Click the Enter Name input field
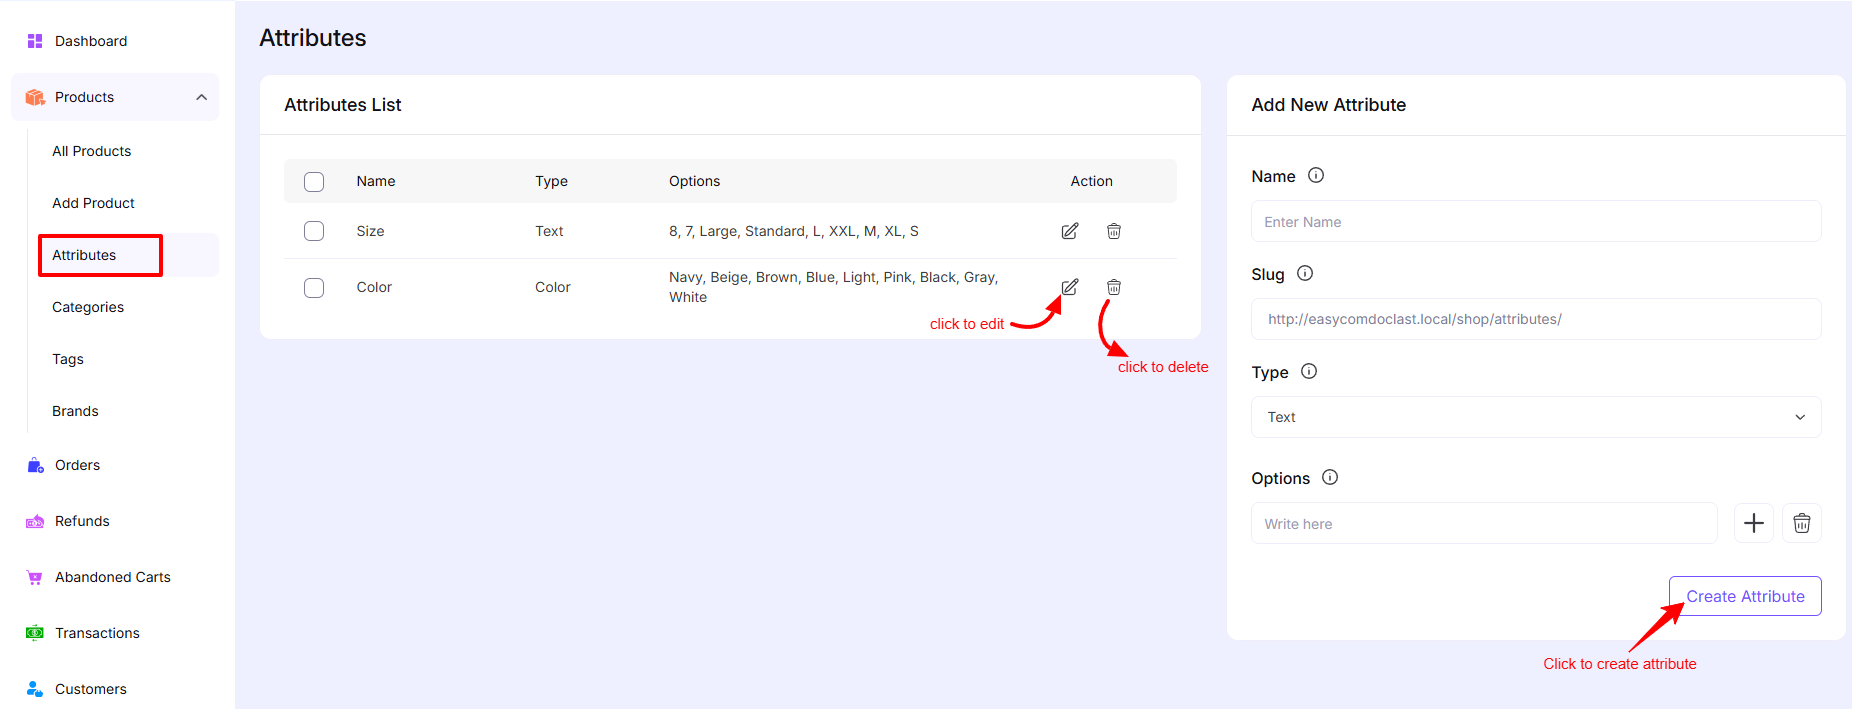This screenshot has height=709, width=1852. tap(1535, 222)
